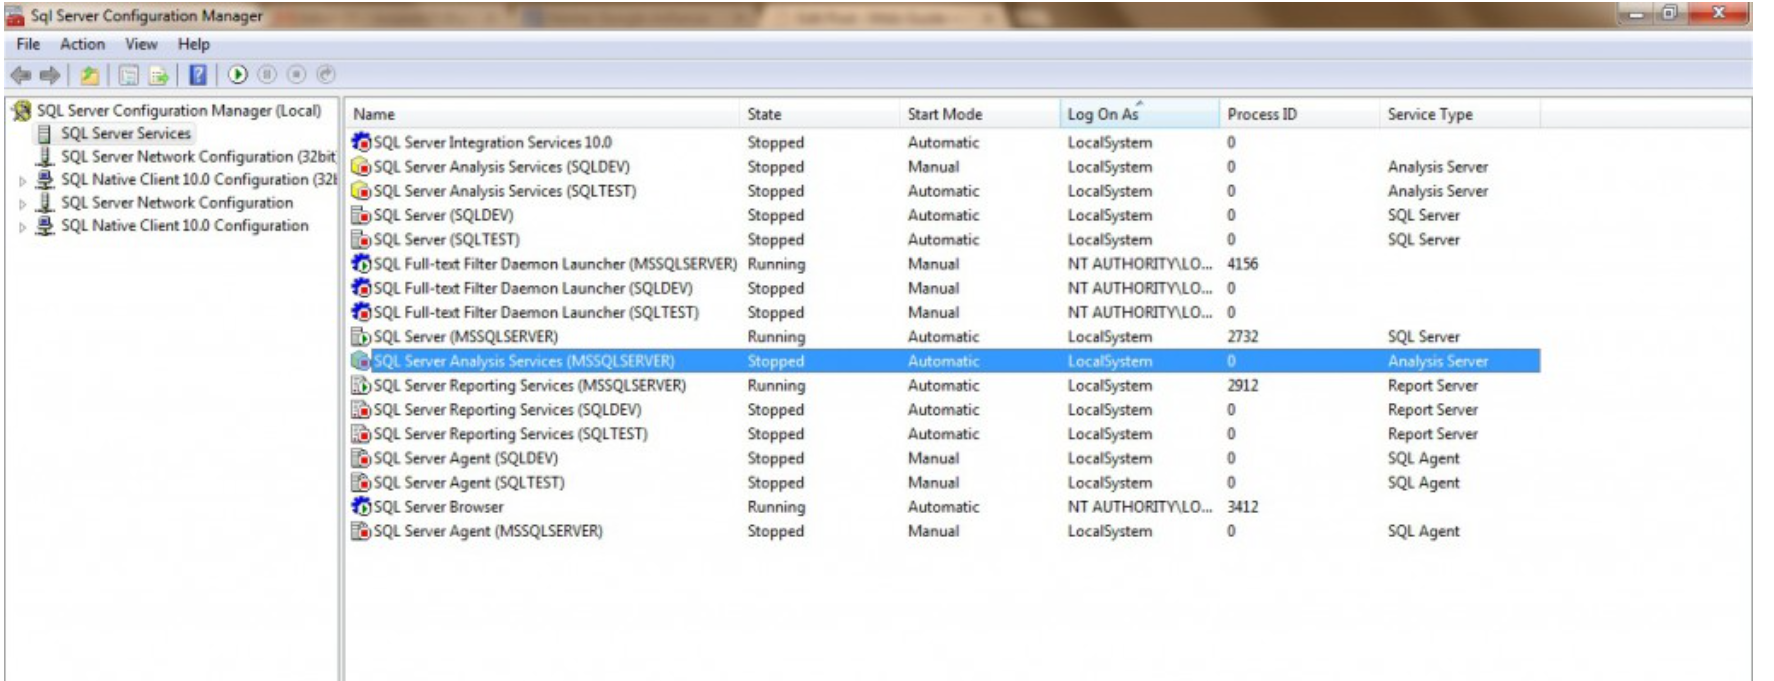Screen dimensions: 1774x681
Task: Select SQL Server Services in the tree
Action: coord(126,134)
